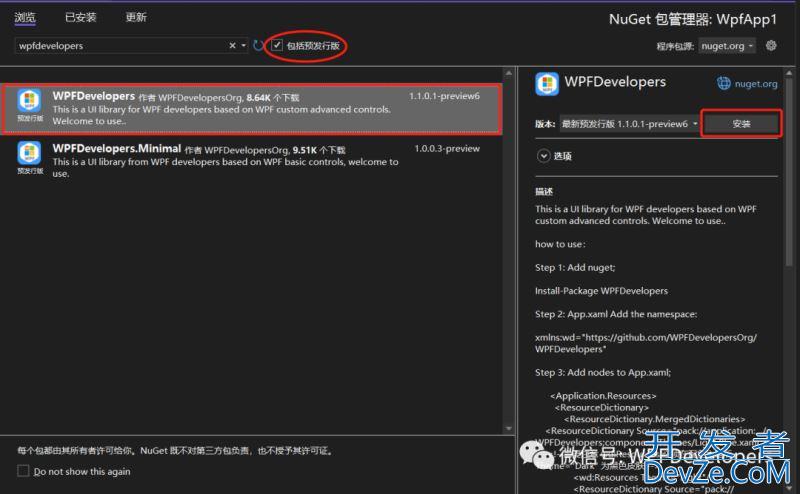Screen dimensions: 800x494
Task: Click the 描述 (Description) heading
Action: pyautogui.click(x=544, y=191)
